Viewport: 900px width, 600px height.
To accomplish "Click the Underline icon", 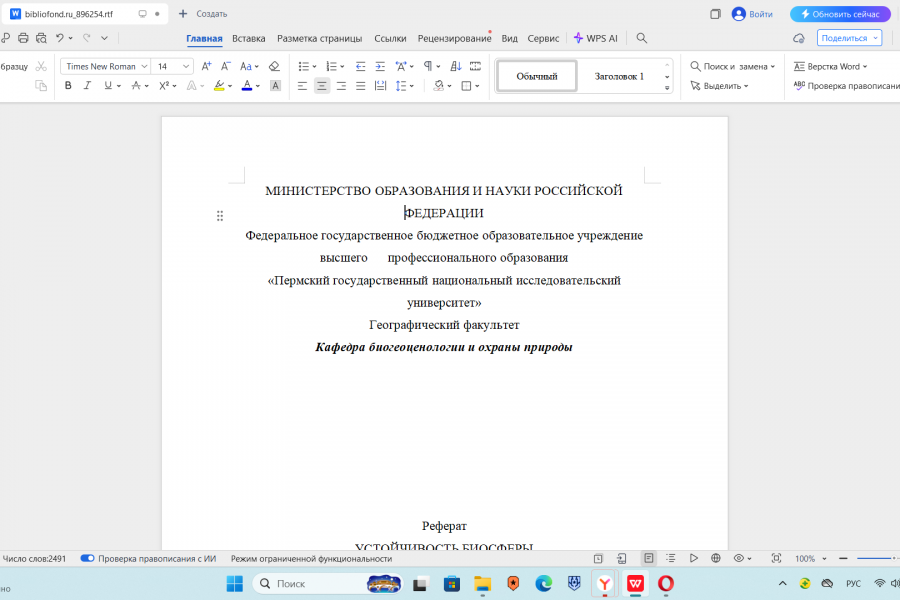I will pos(108,86).
